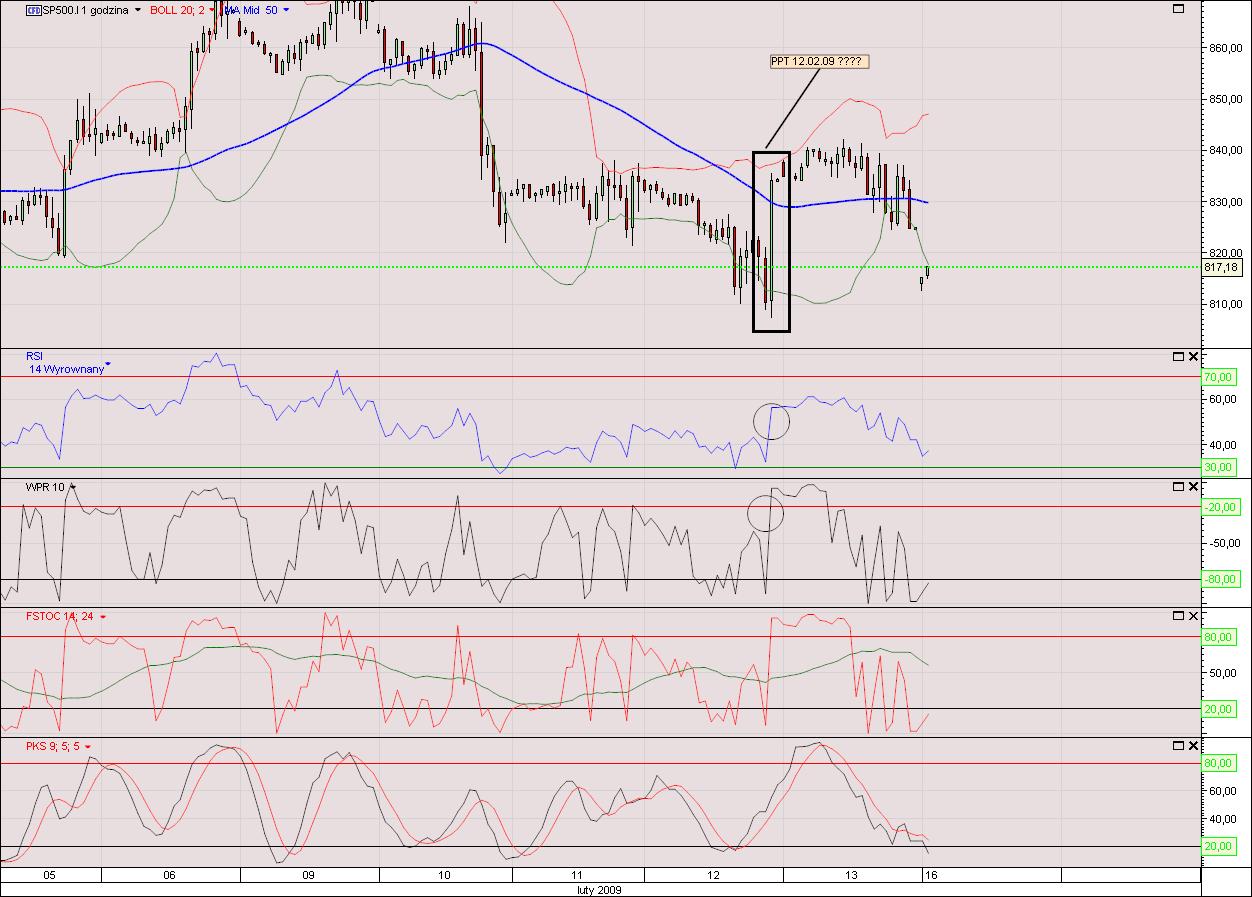Maximize the FSTOC indicator panel

[1178, 616]
